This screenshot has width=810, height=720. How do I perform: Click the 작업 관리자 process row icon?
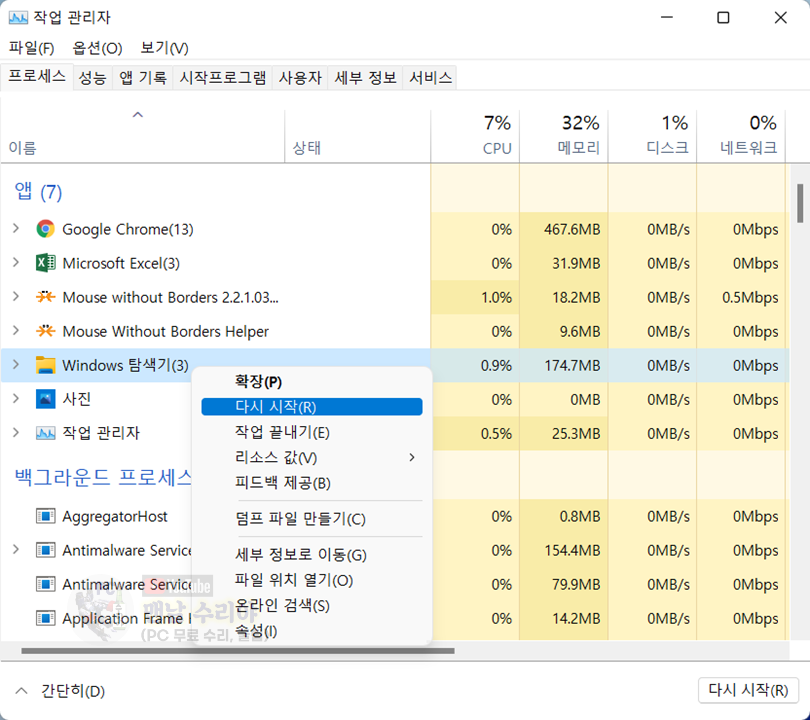45,433
